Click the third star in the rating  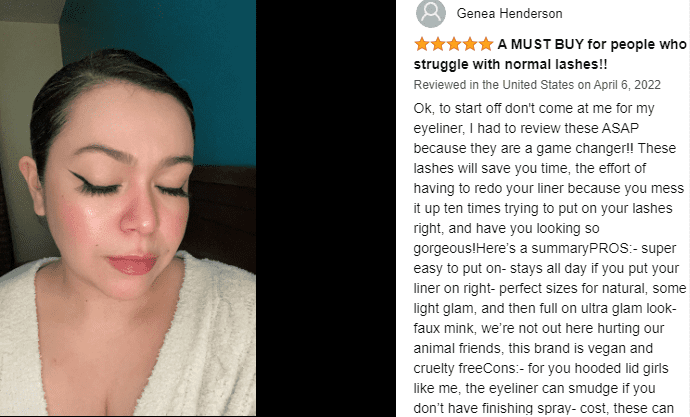454,44
